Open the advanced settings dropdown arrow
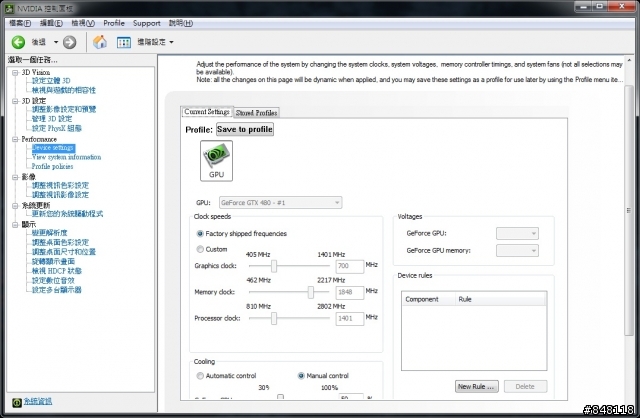The image size is (640, 418). [171, 42]
